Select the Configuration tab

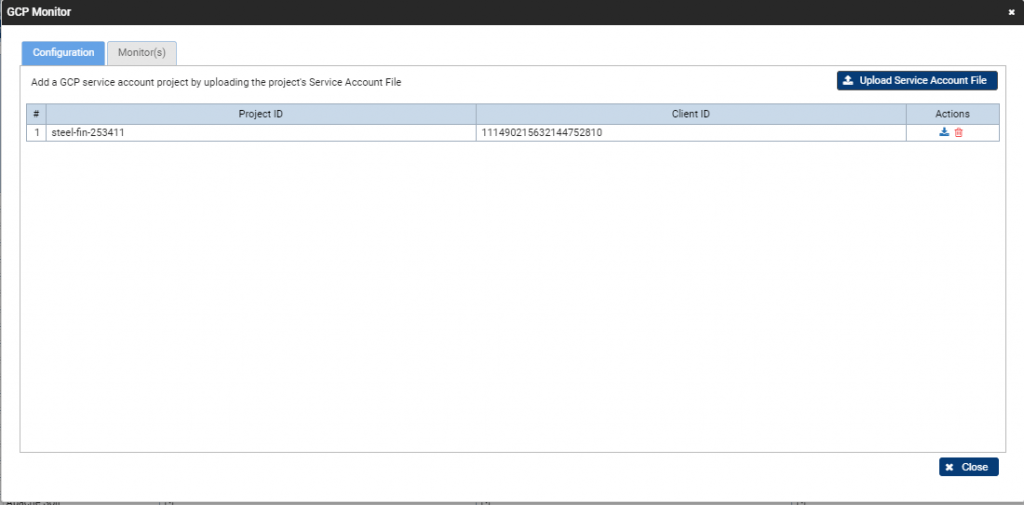coord(63,53)
